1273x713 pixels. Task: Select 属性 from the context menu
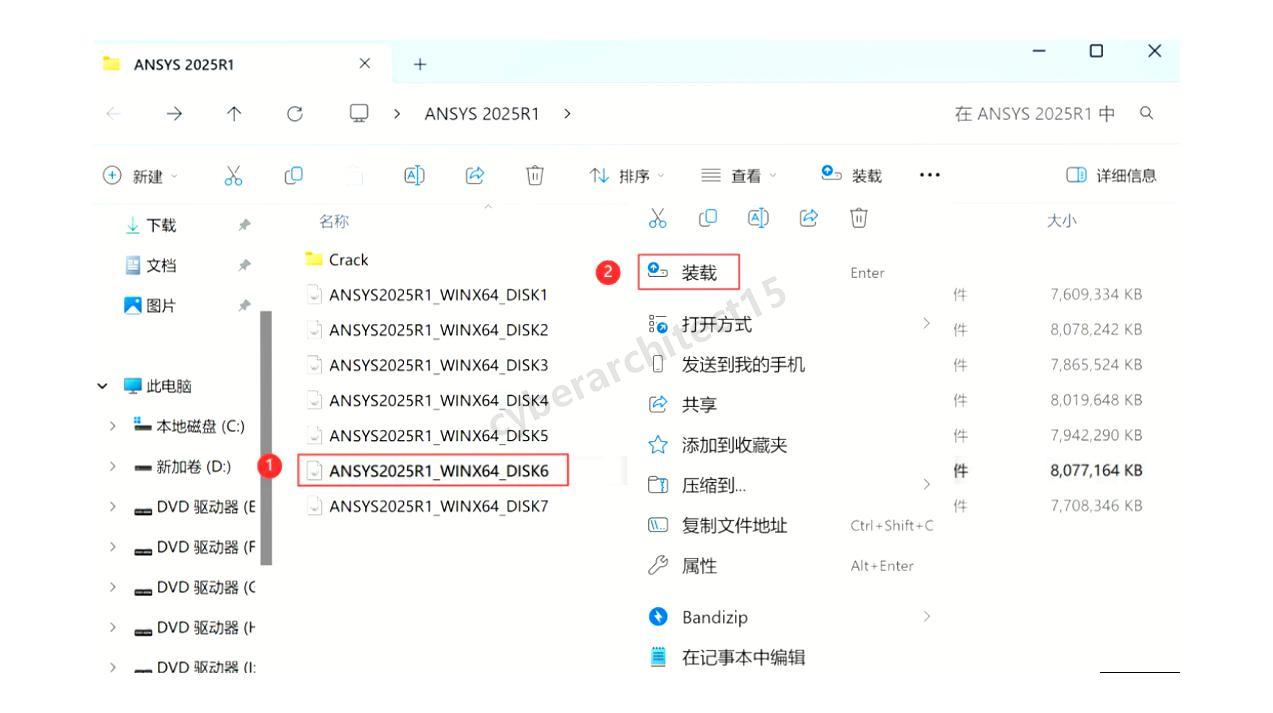(x=698, y=565)
